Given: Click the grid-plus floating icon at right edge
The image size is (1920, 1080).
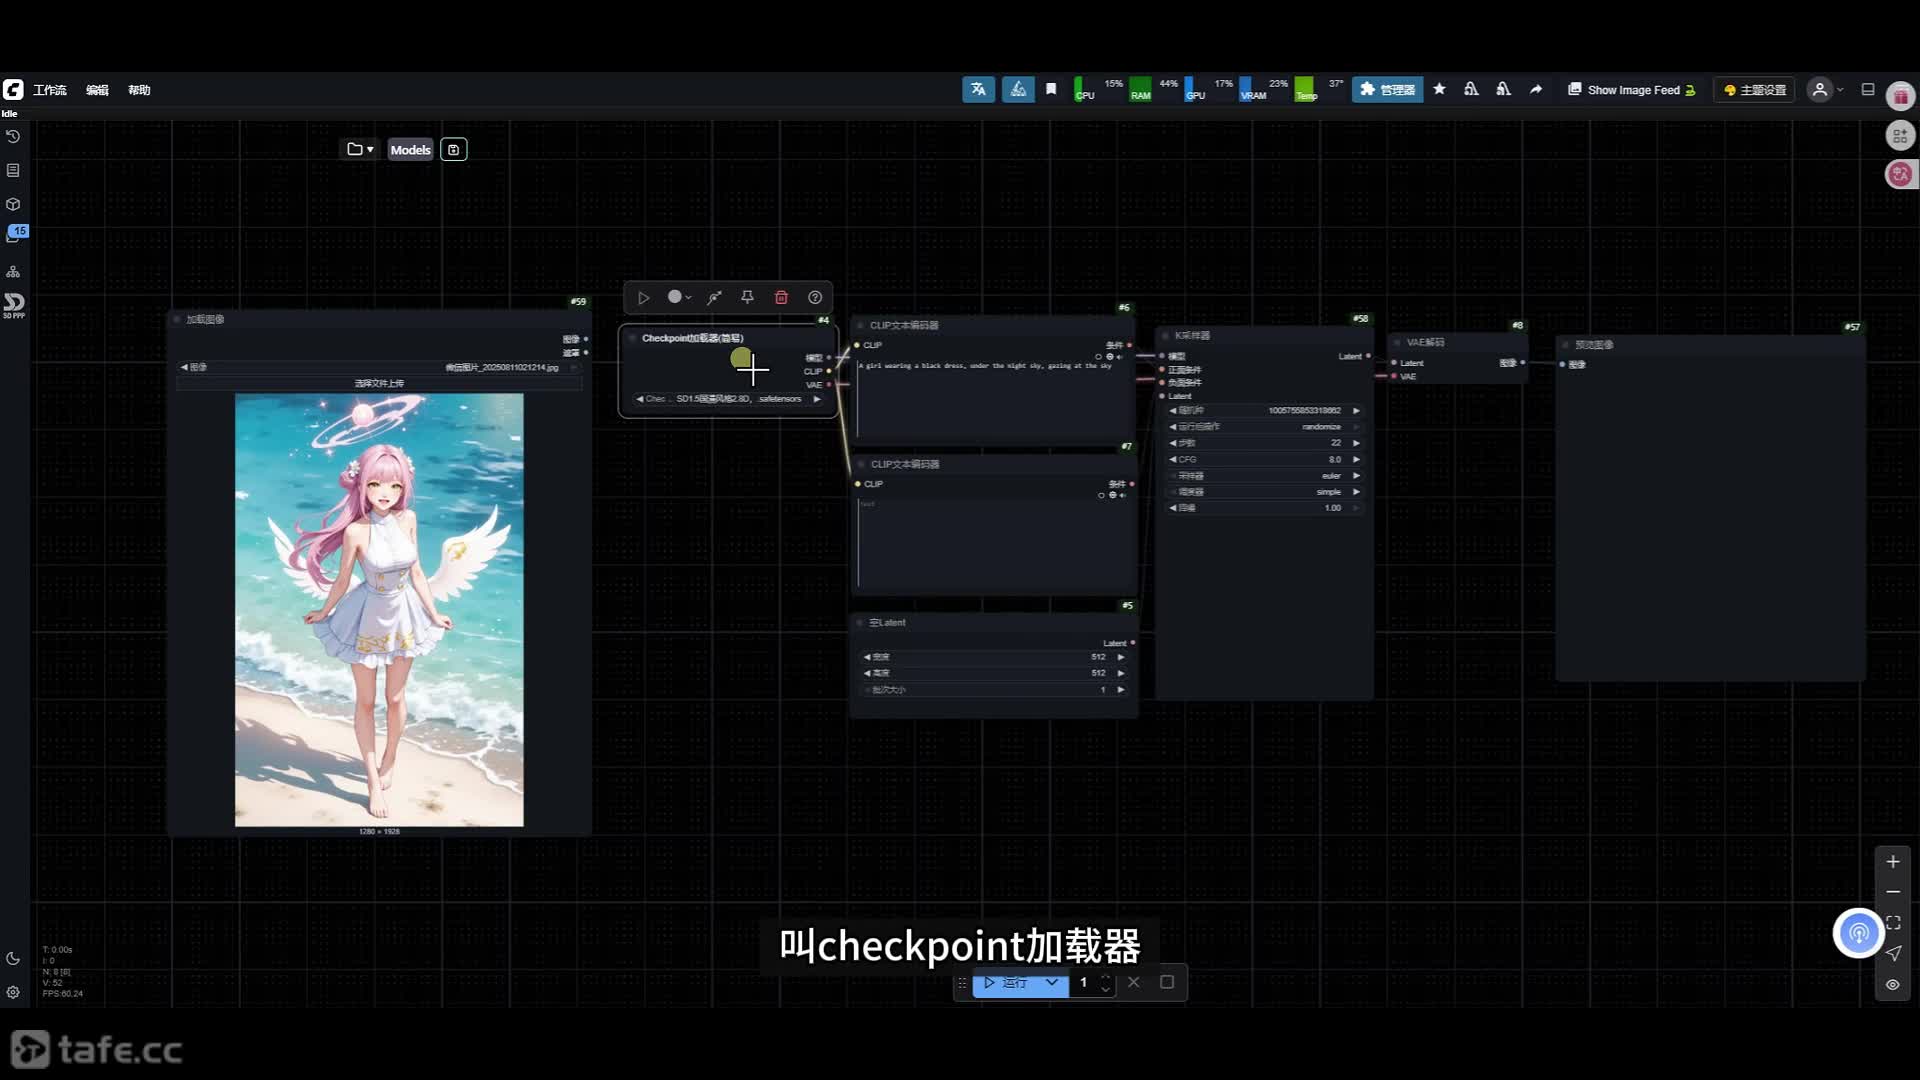Looking at the screenshot, I should 1901,135.
